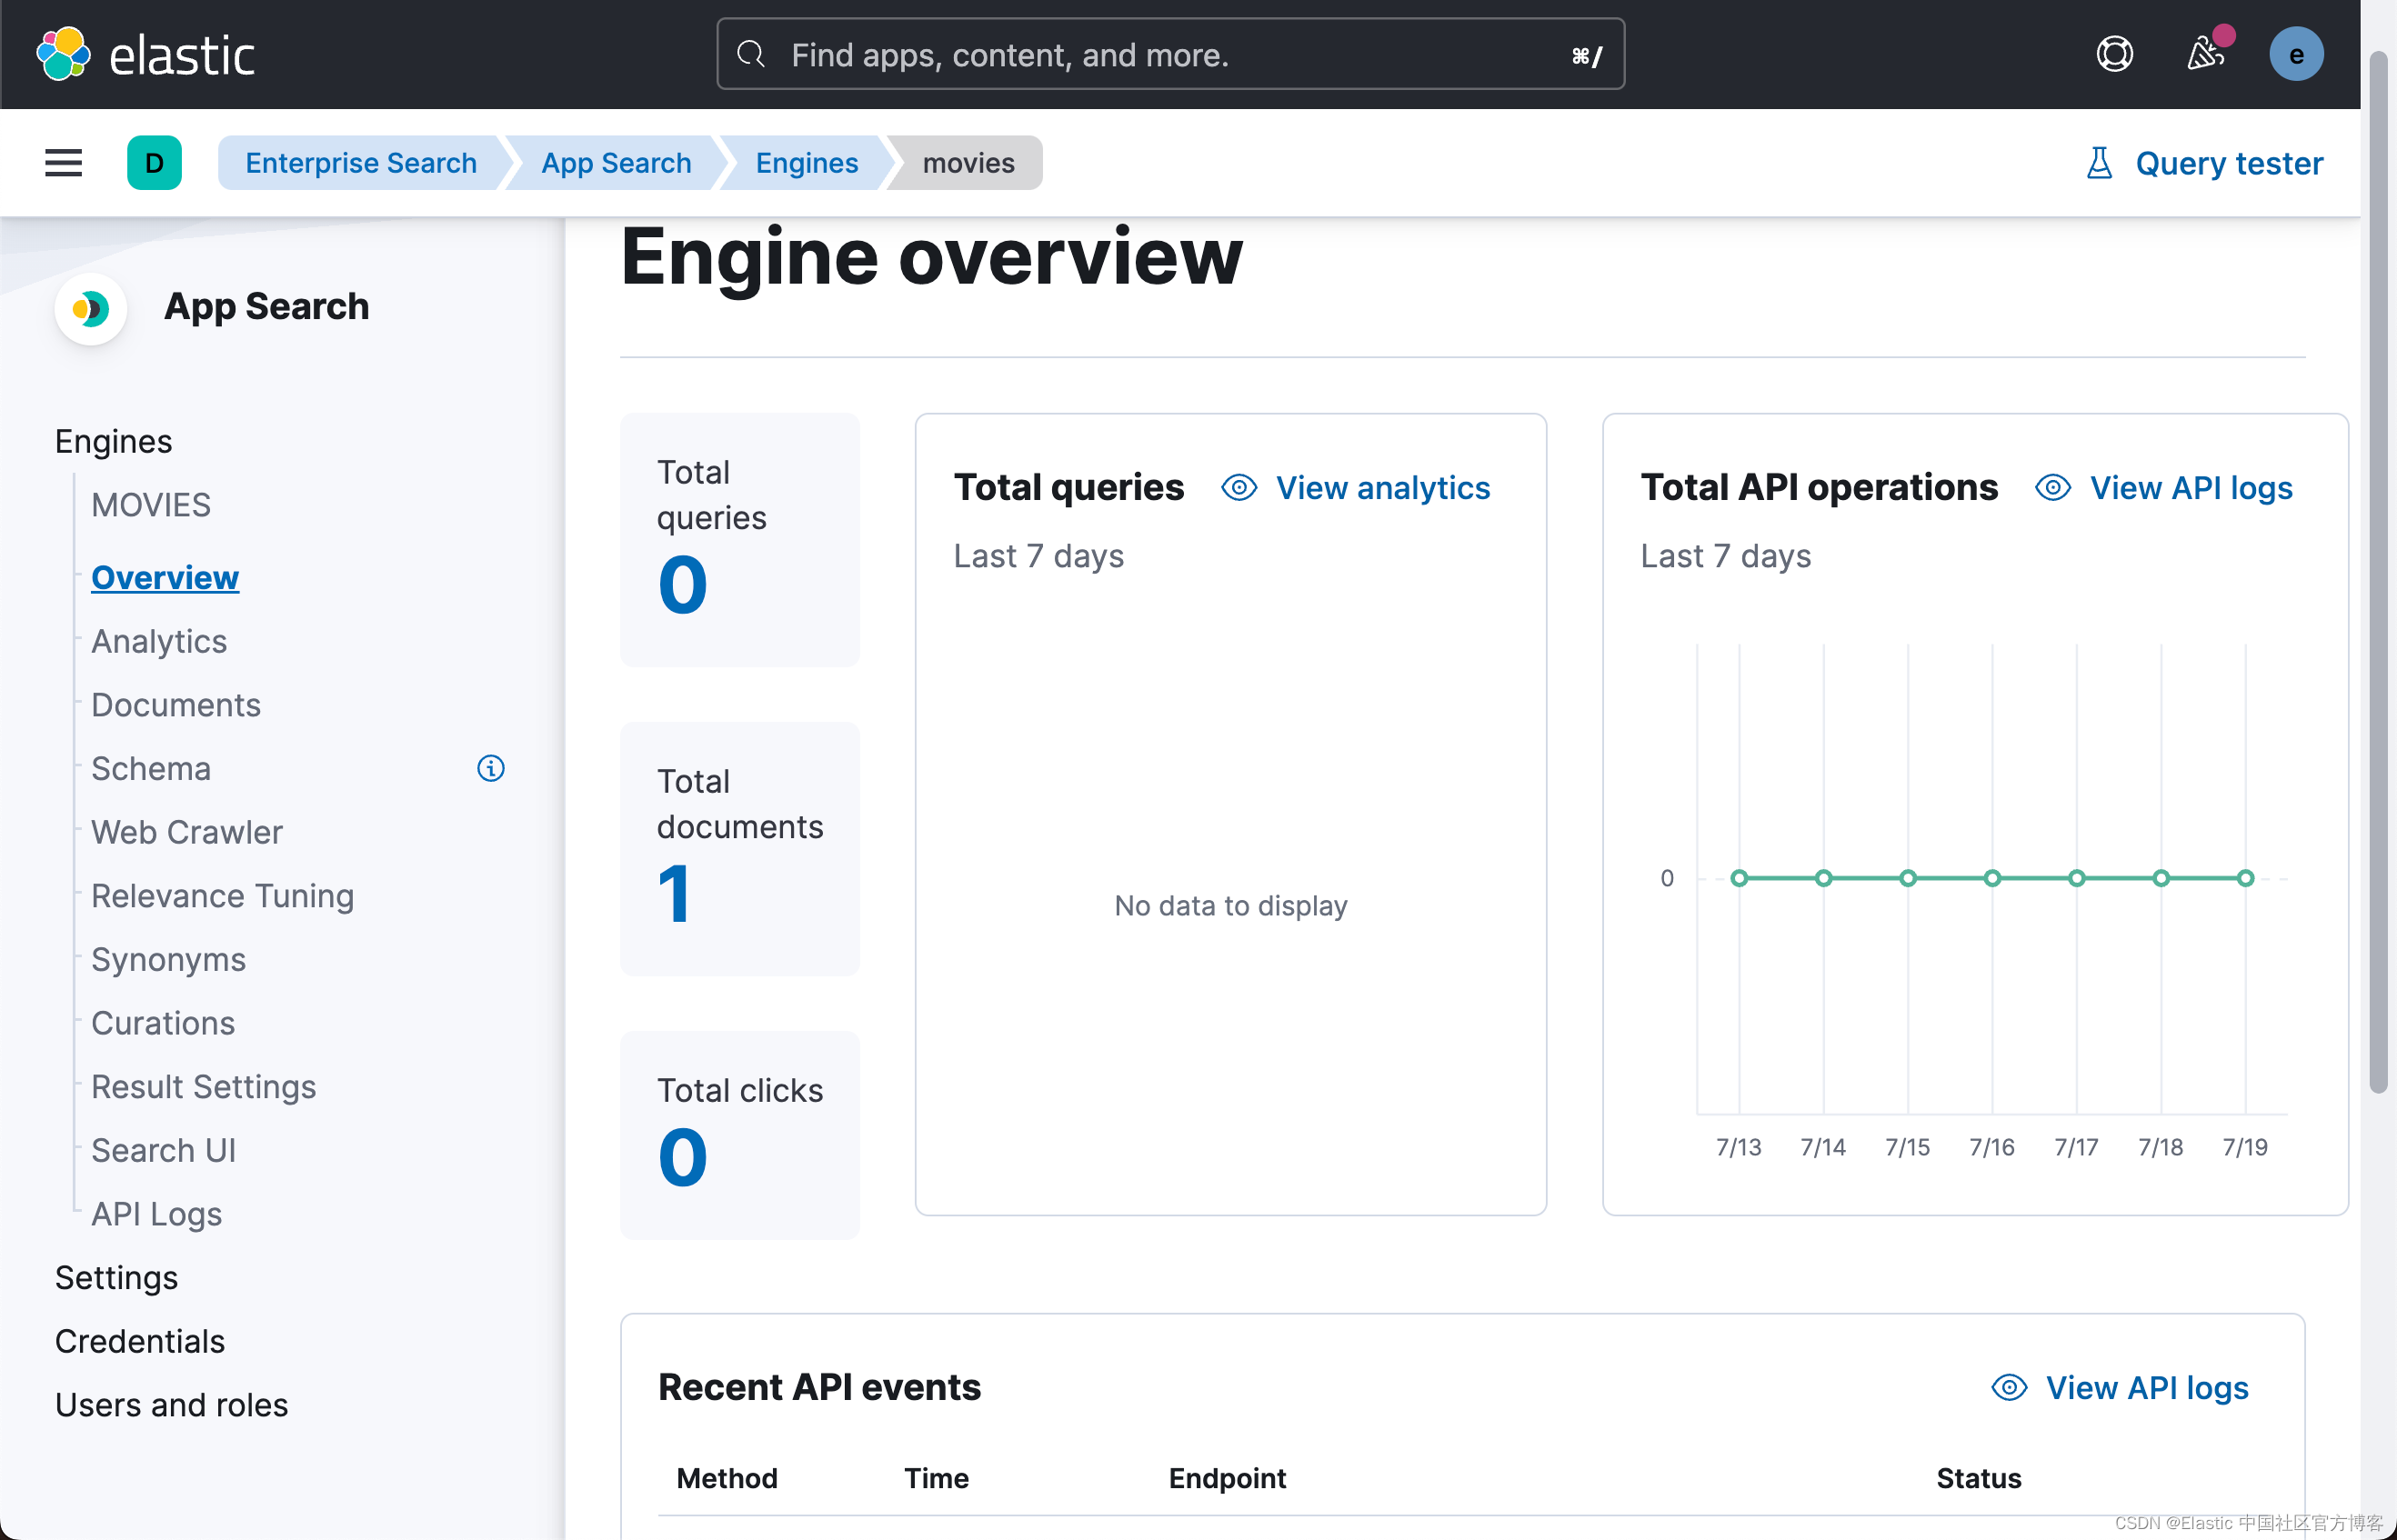
Task: Click the Total clicks stat card
Action: coord(740,1136)
